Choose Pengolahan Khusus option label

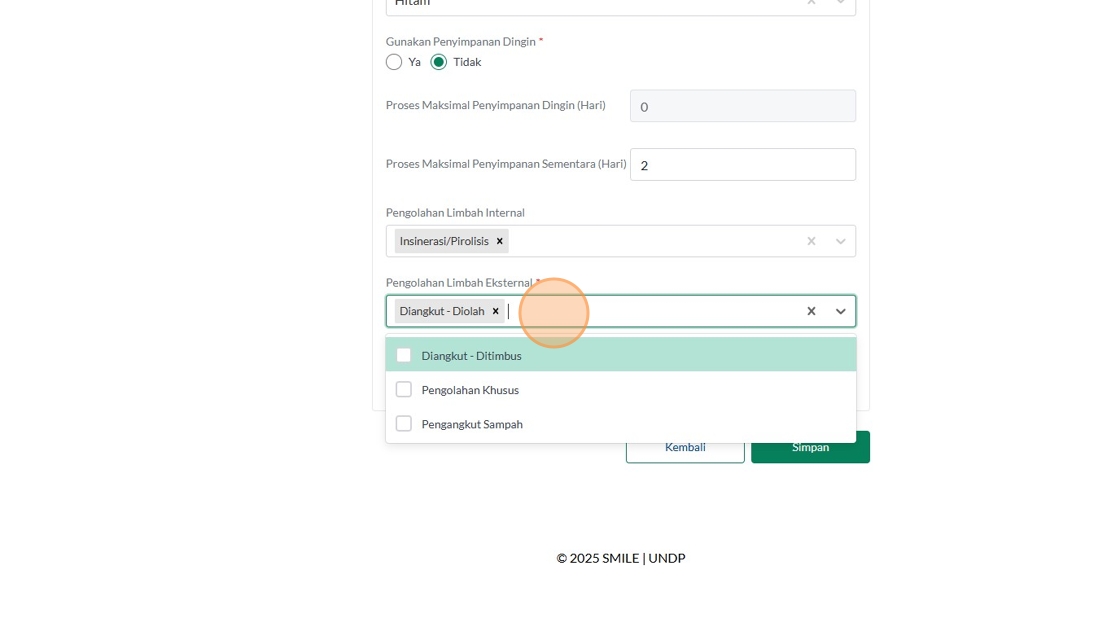coord(470,390)
